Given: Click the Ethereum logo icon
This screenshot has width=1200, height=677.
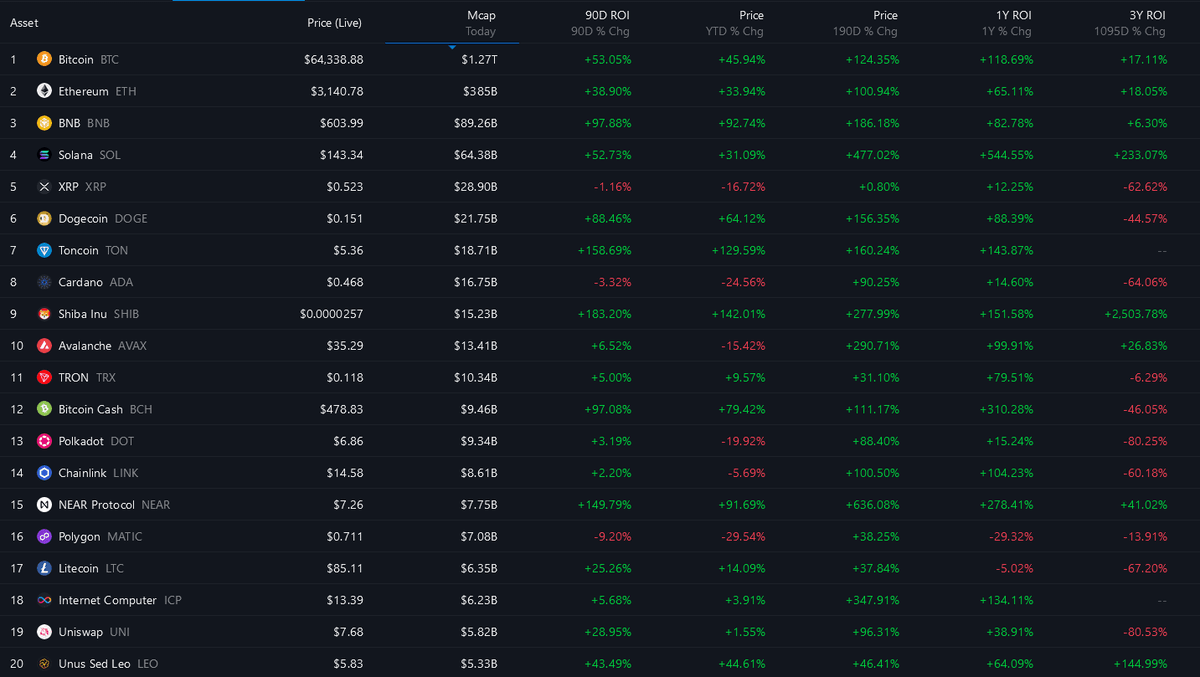Looking at the screenshot, I should click(x=44, y=91).
